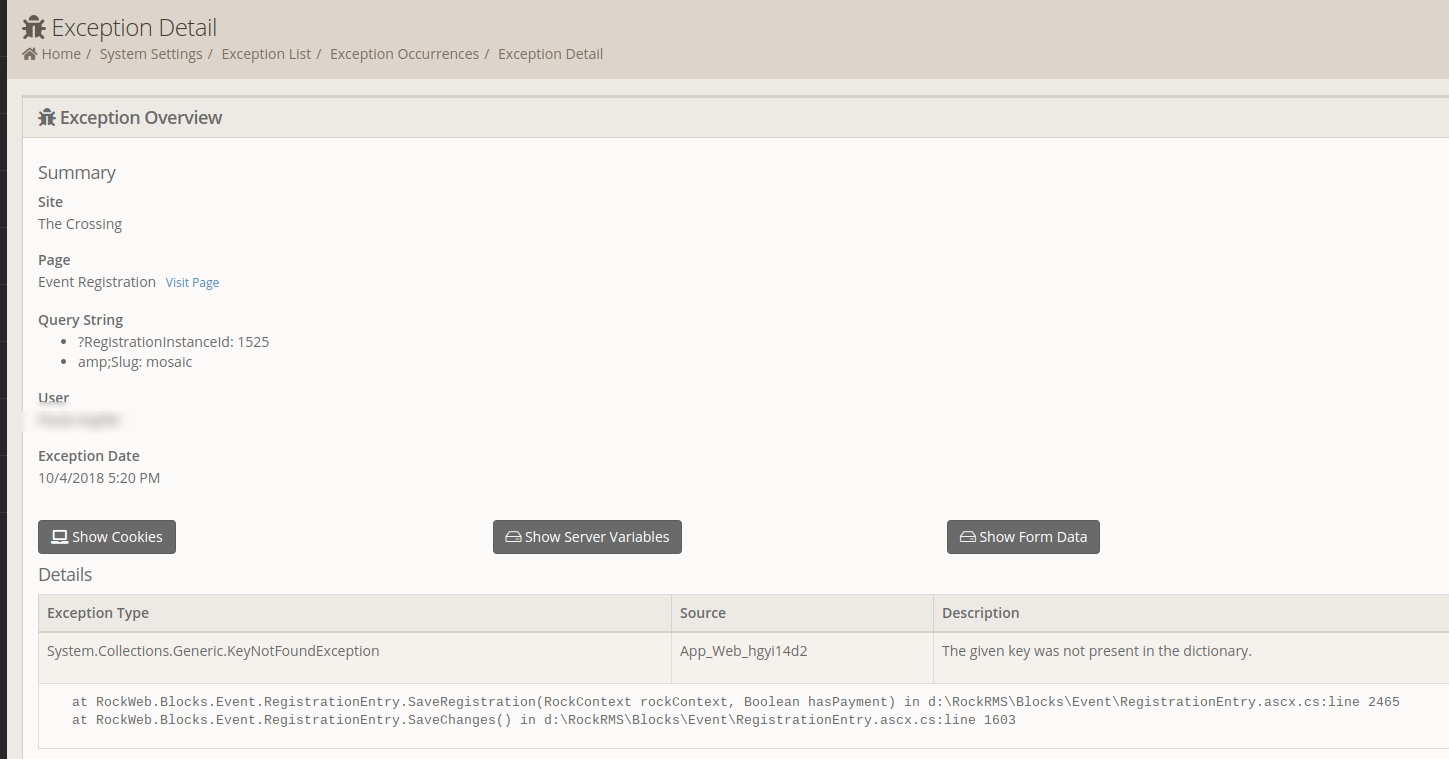
Task: Open the Visit Page link
Action: click(x=192, y=282)
